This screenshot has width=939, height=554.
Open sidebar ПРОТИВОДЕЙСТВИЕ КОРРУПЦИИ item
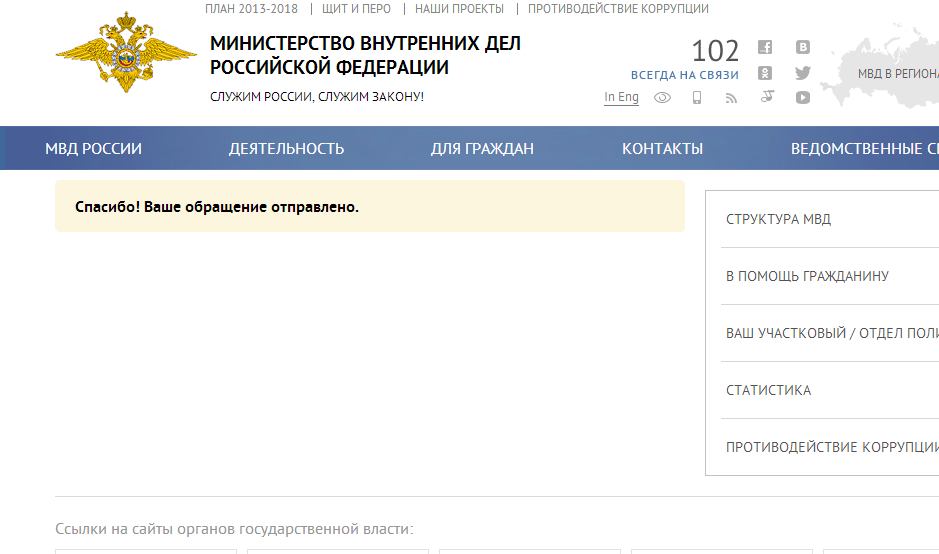tap(830, 447)
